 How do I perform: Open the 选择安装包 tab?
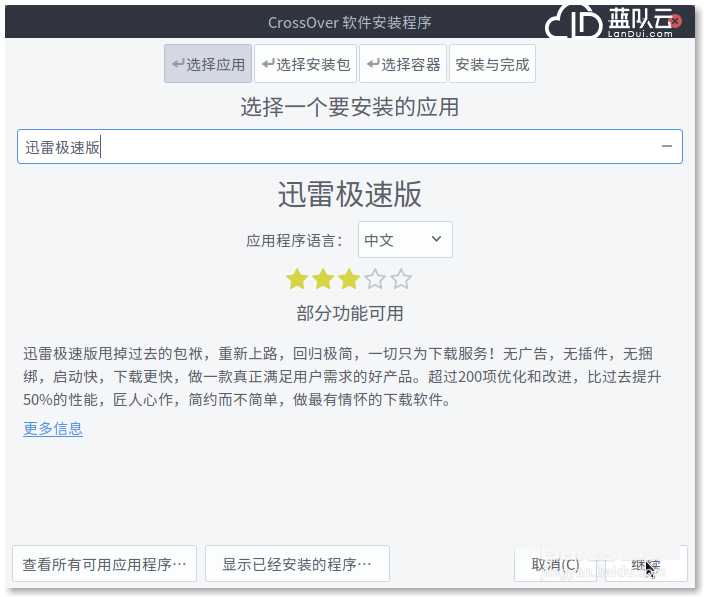(305, 64)
